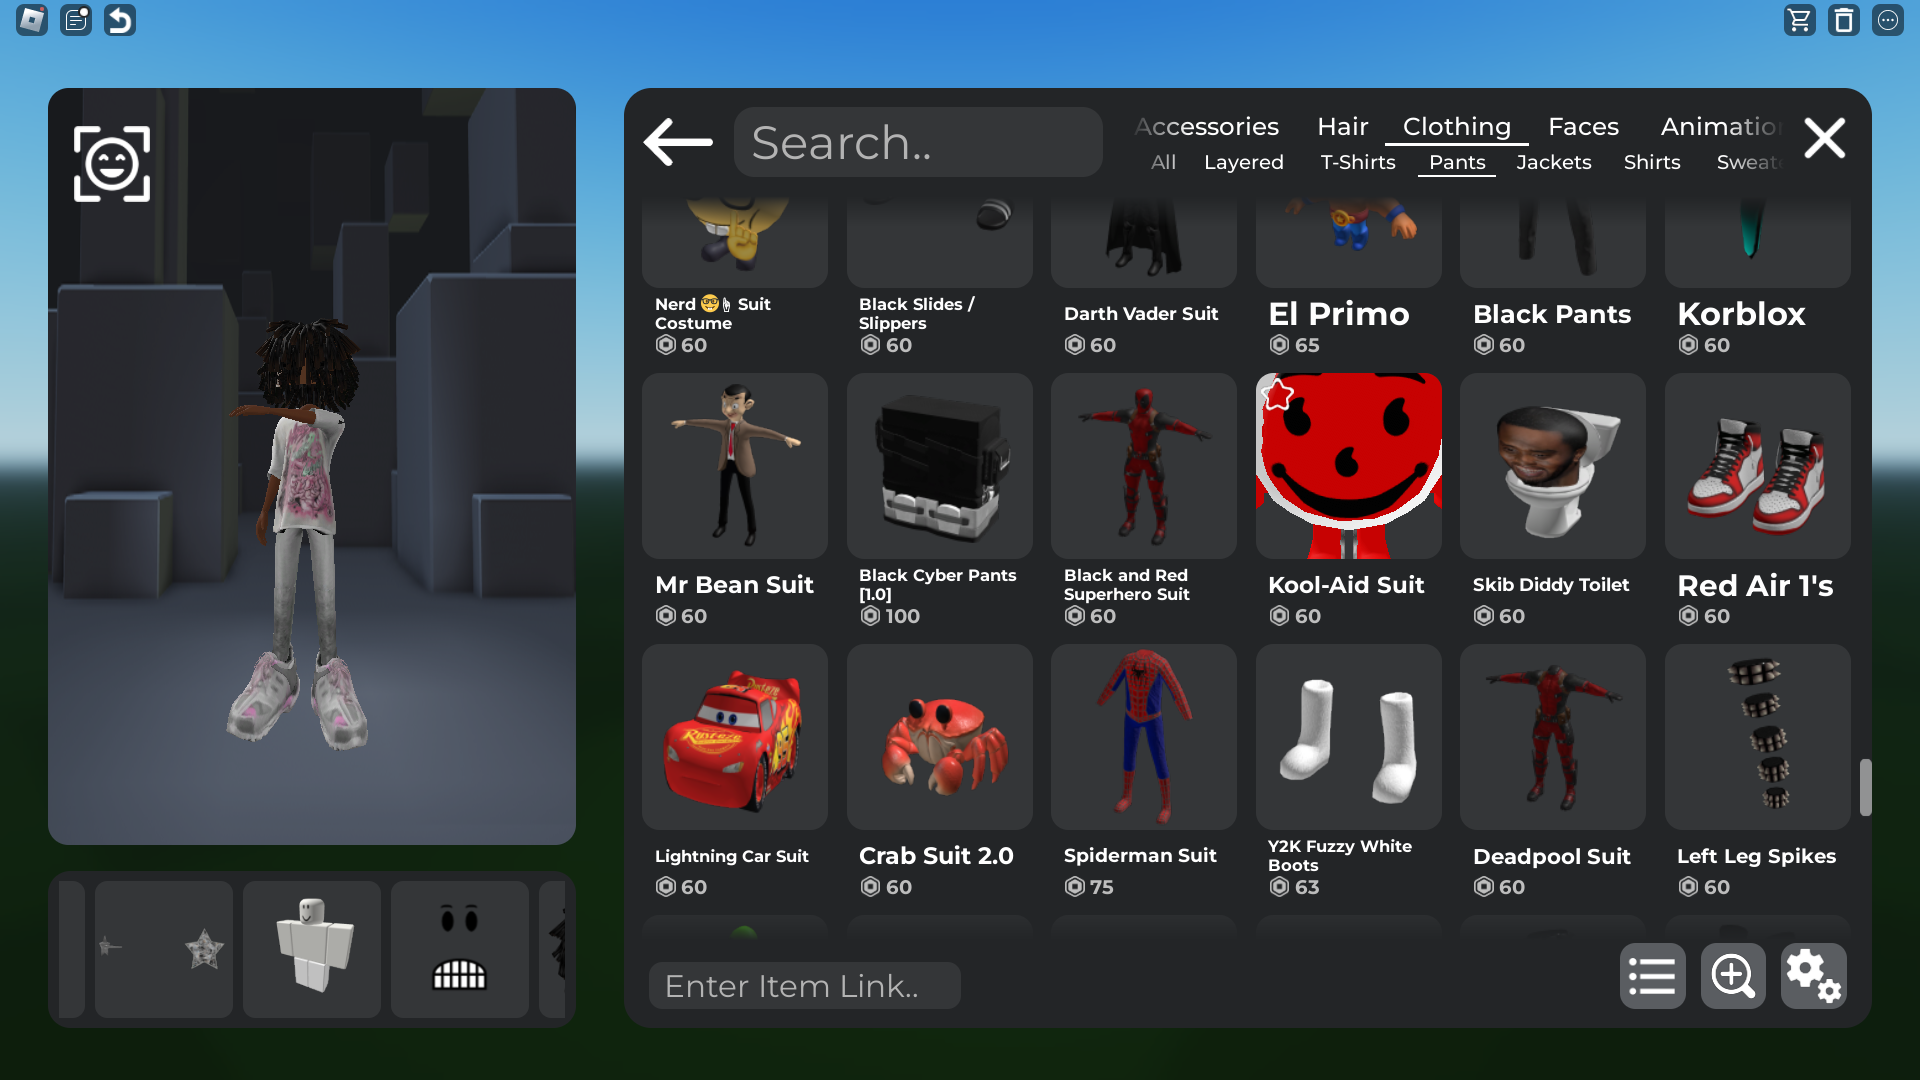The width and height of the screenshot is (1920, 1080).
Task: Click the undo arrow icon
Action: (120, 20)
